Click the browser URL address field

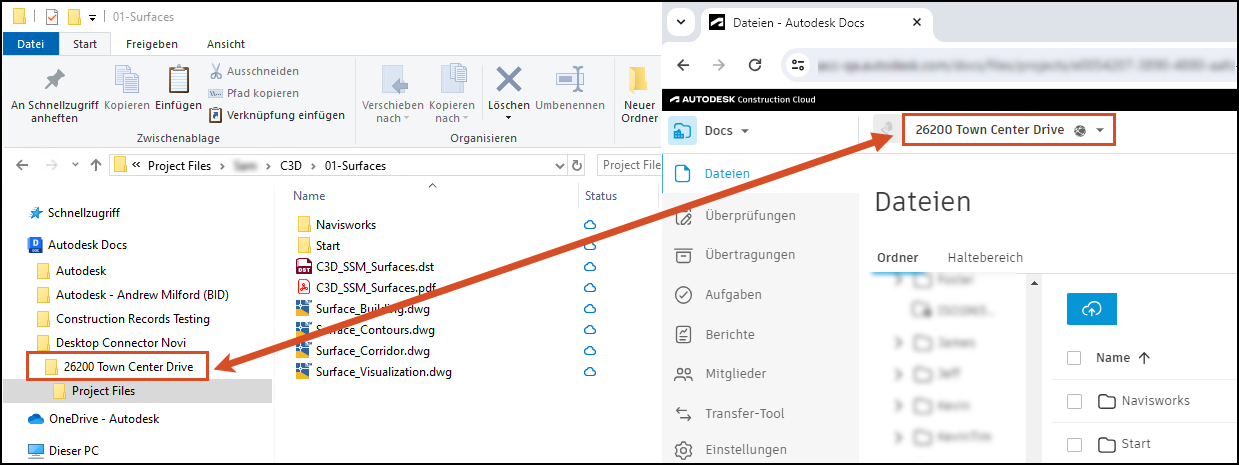click(x=1012, y=65)
